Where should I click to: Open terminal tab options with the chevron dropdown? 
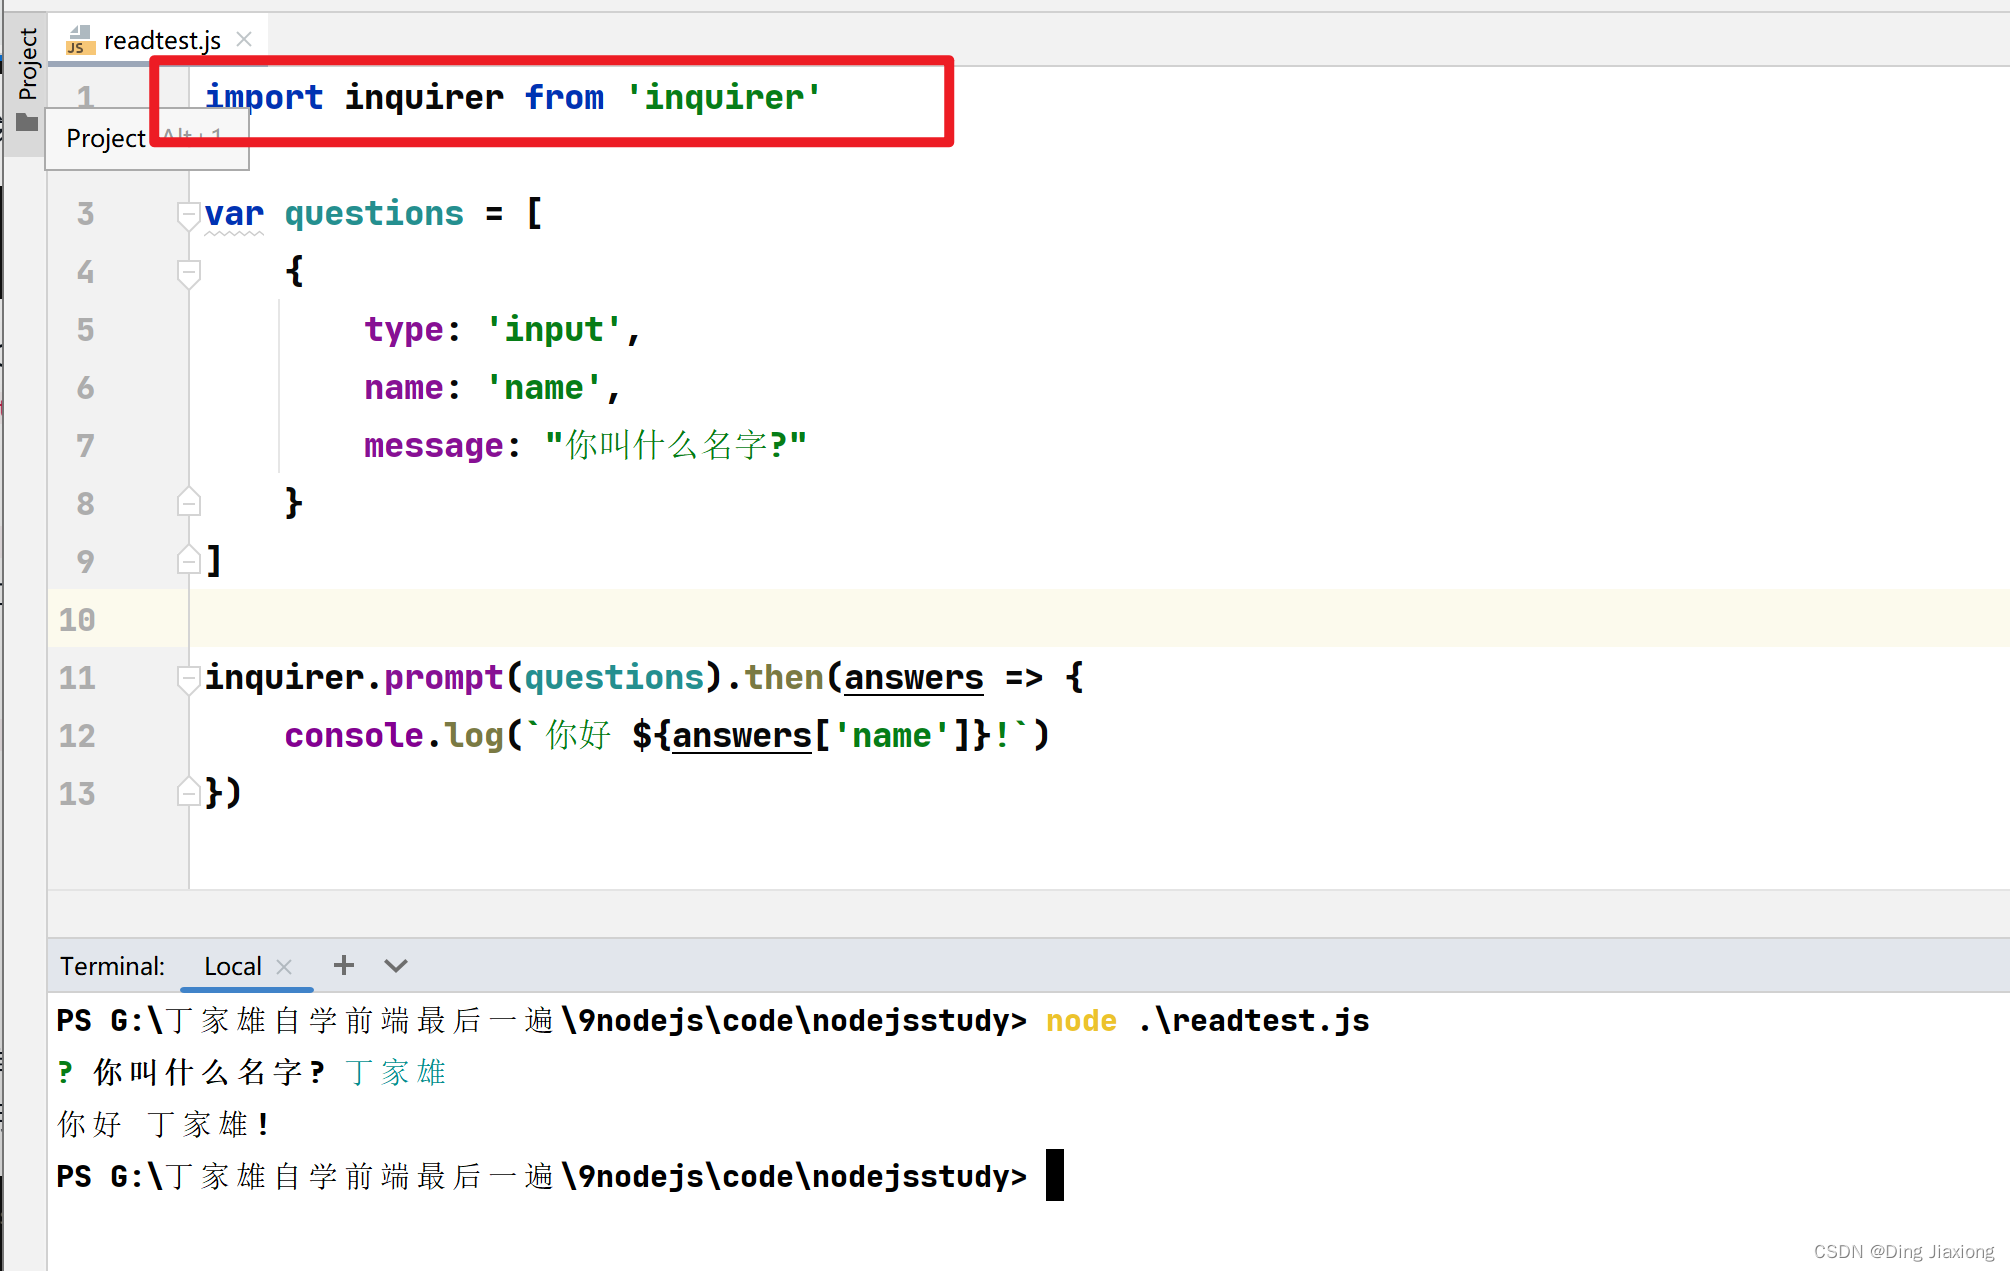pos(395,966)
